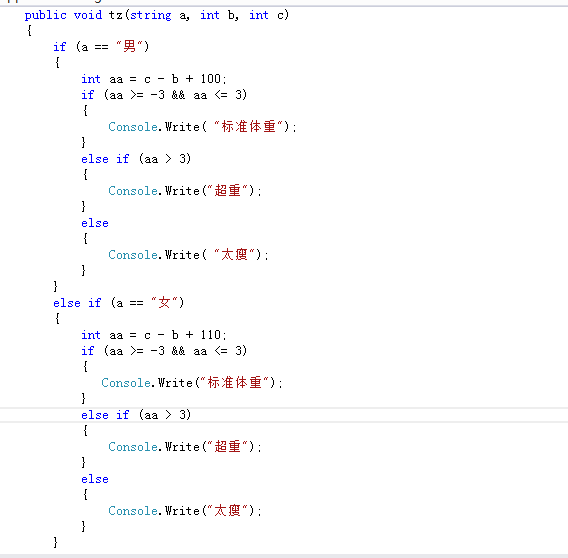
Task: Click the 'string' parameter type
Action: (151, 15)
